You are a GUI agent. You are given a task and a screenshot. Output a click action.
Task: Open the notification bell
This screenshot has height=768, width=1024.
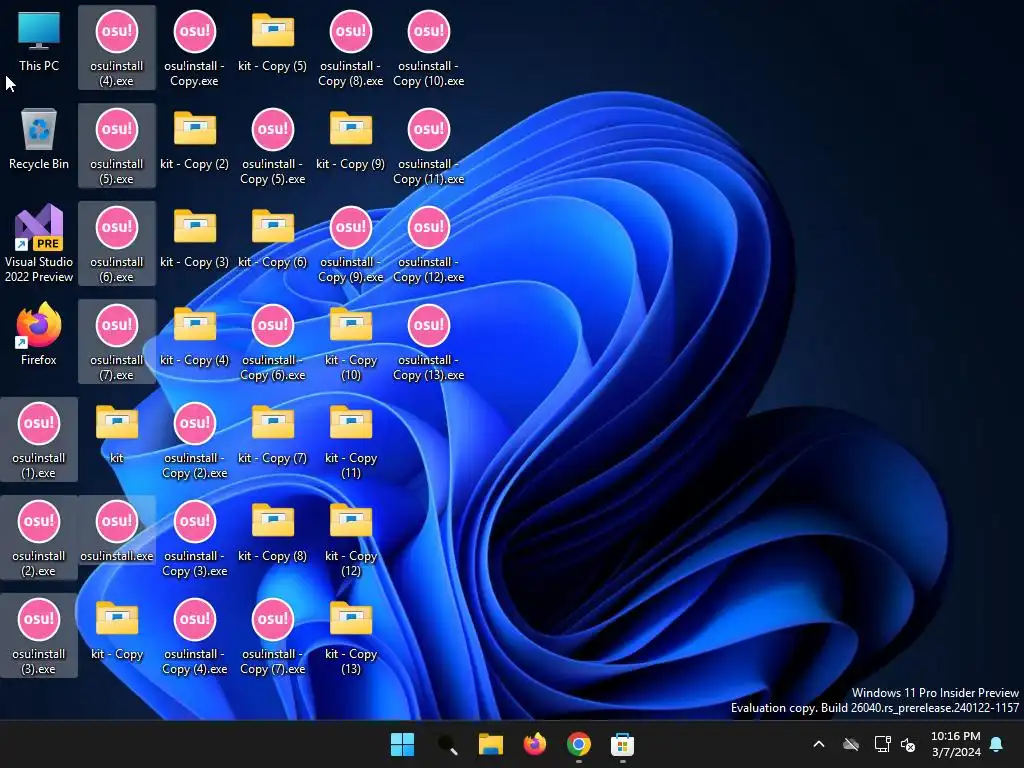coord(997,744)
